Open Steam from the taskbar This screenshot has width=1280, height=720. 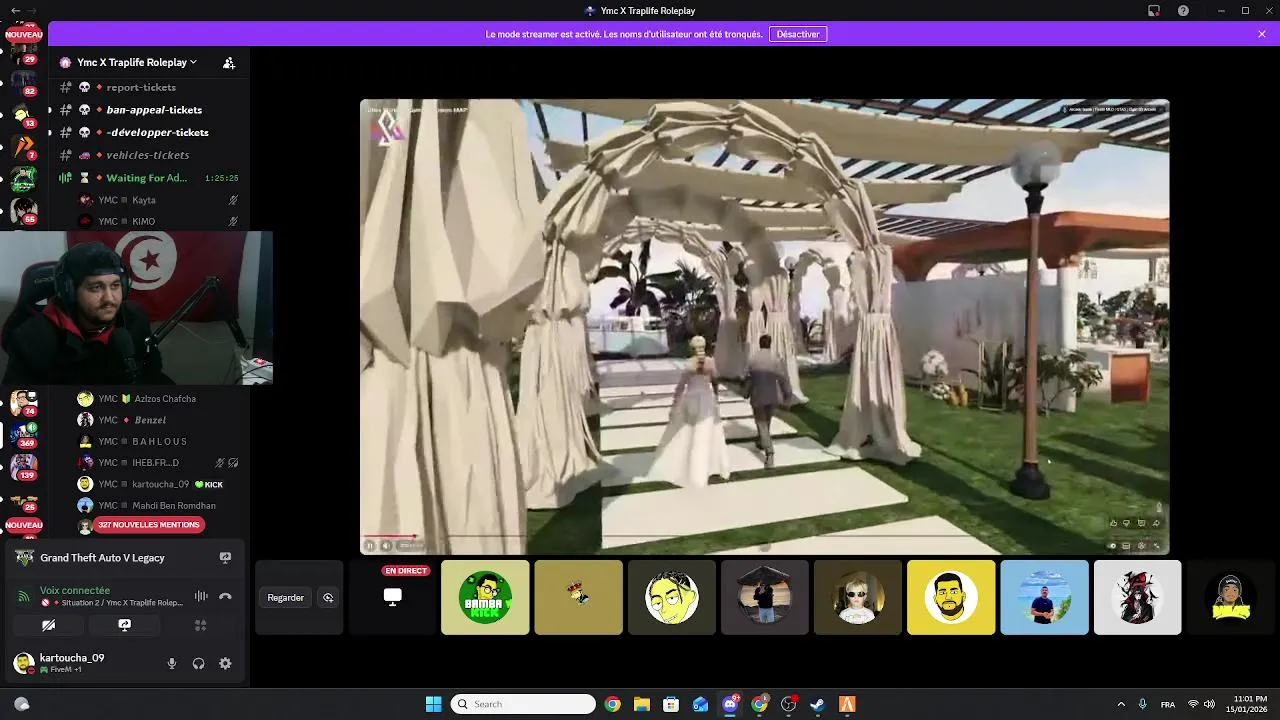click(x=817, y=704)
